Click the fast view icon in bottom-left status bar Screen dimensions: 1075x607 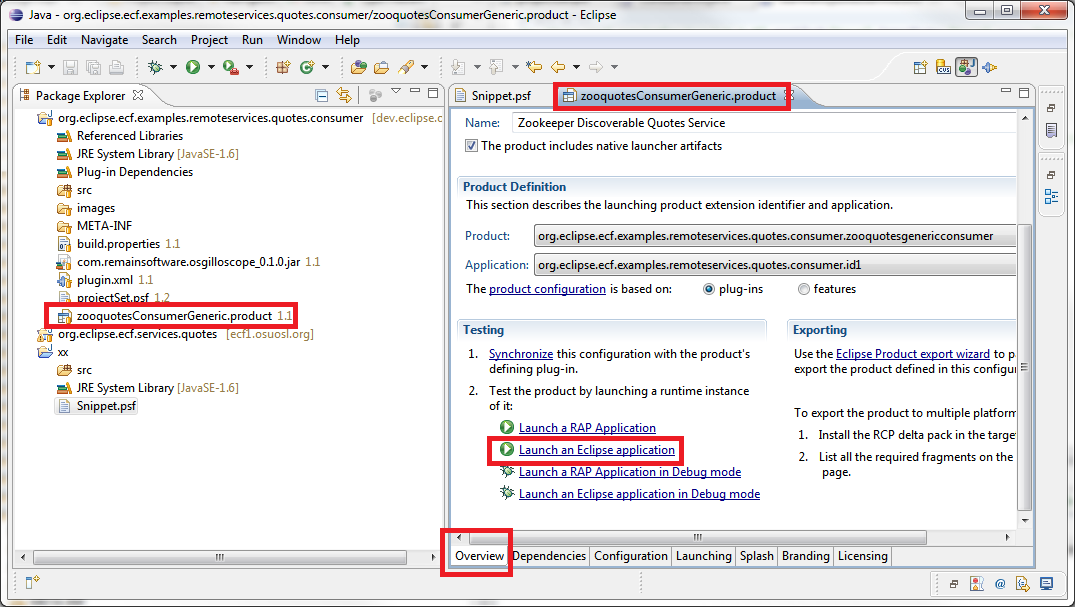pyautogui.click(x=32, y=582)
